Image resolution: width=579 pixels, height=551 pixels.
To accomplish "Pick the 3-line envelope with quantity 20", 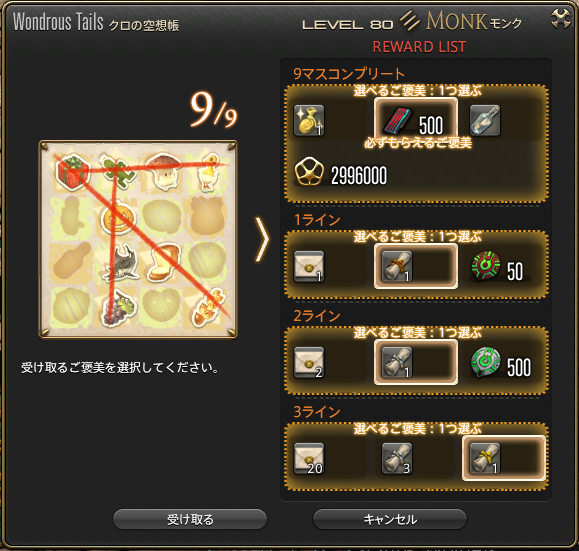I will click(x=309, y=458).
